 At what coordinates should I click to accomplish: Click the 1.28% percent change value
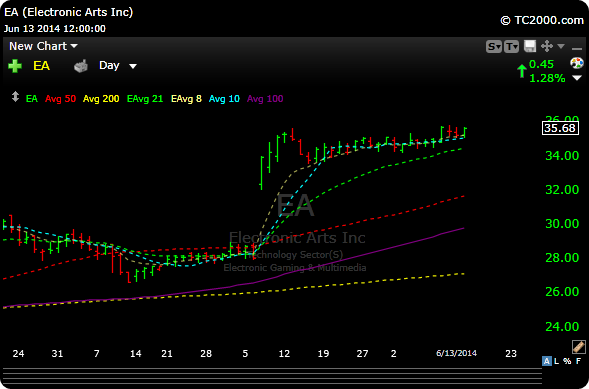pos(547,78)
